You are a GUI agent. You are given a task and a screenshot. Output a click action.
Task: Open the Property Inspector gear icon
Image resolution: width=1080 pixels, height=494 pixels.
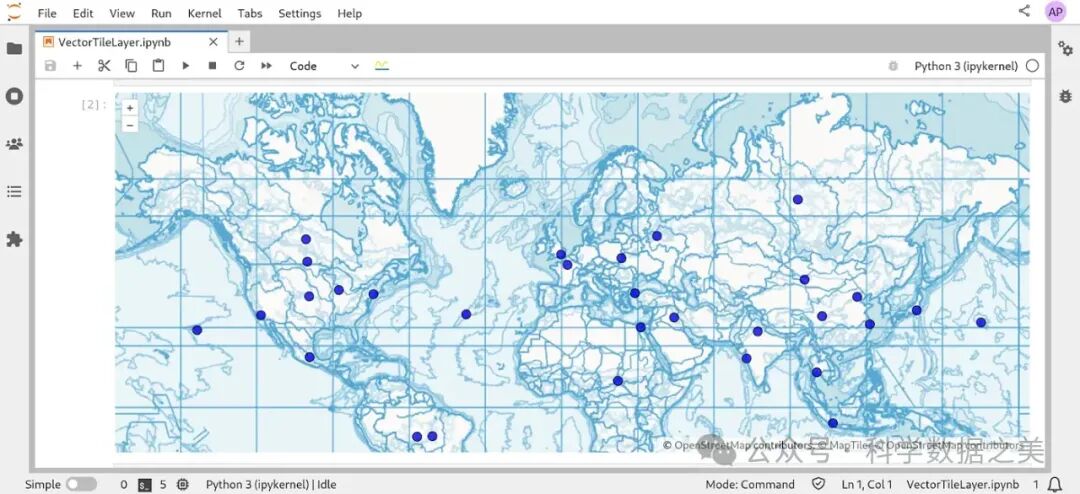1065,48
